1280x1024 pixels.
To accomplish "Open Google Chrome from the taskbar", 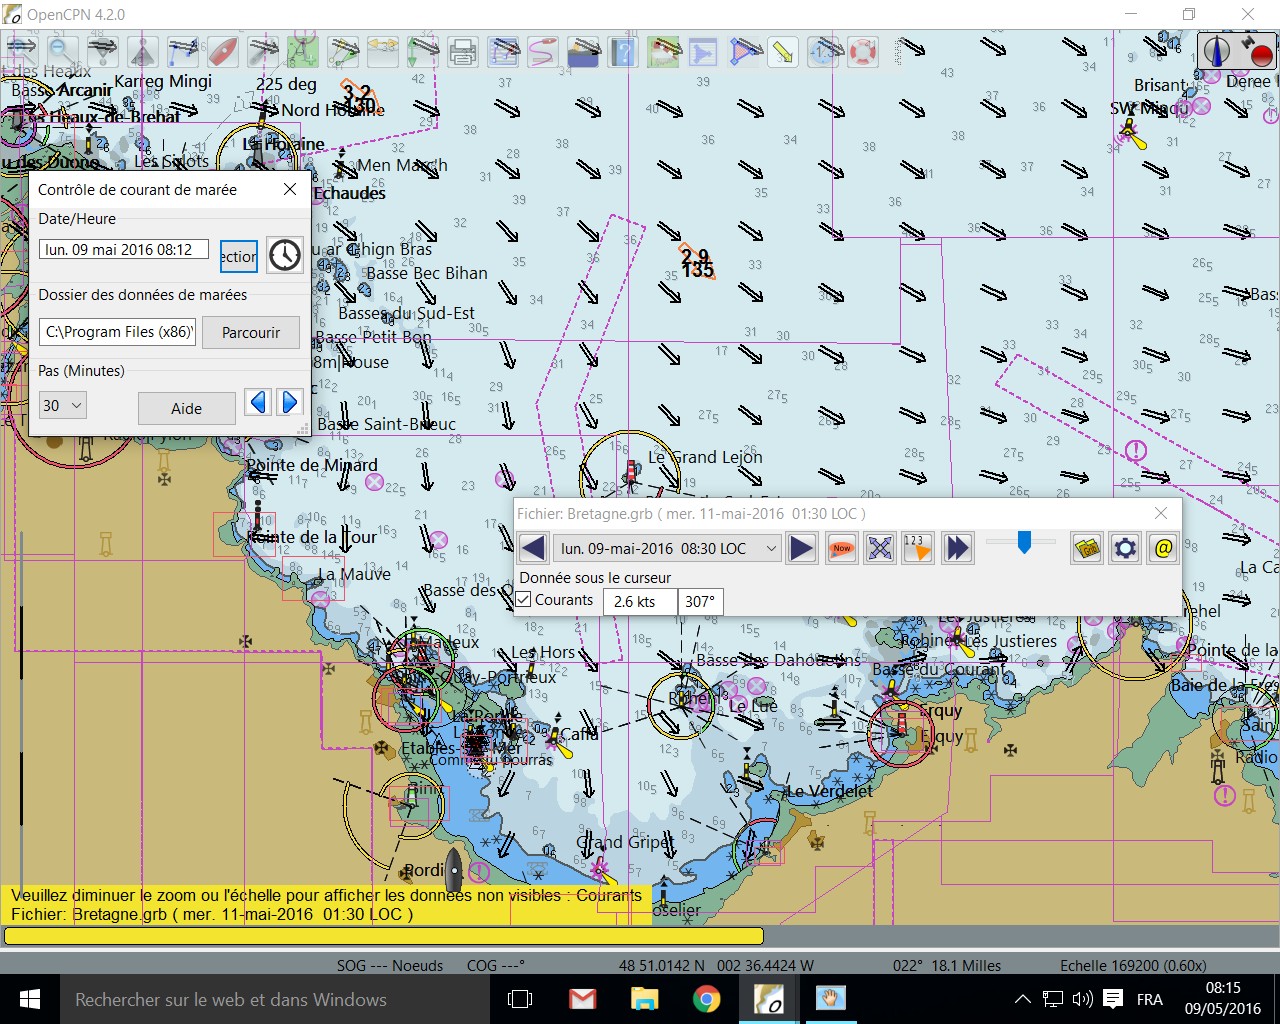I will tap(706, 999).
